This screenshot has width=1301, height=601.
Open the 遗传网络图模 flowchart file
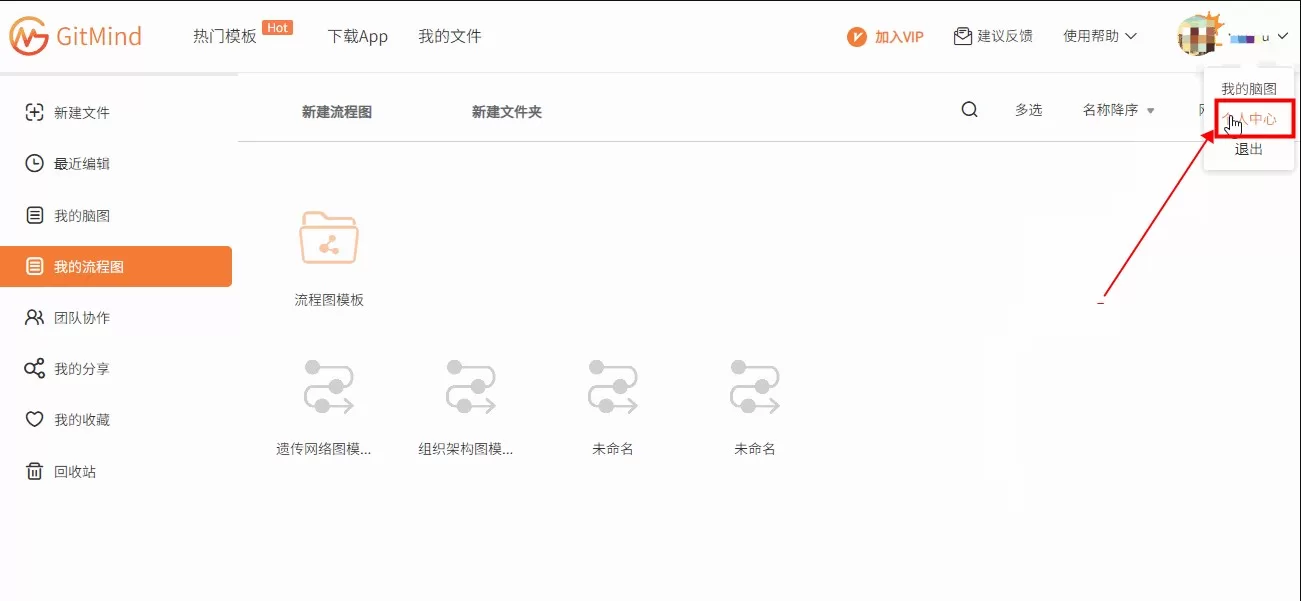[329, 387]
